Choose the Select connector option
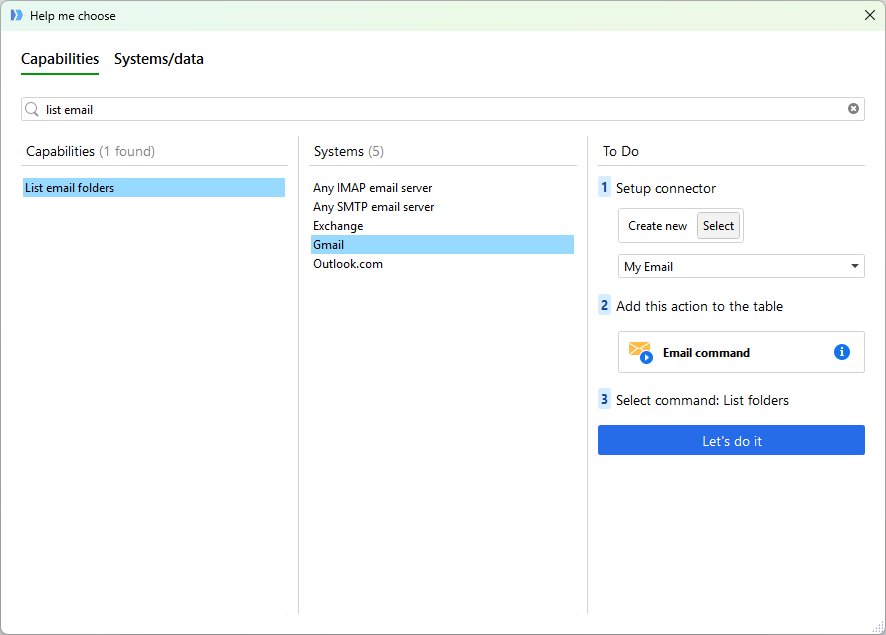 tap(718, 226)
